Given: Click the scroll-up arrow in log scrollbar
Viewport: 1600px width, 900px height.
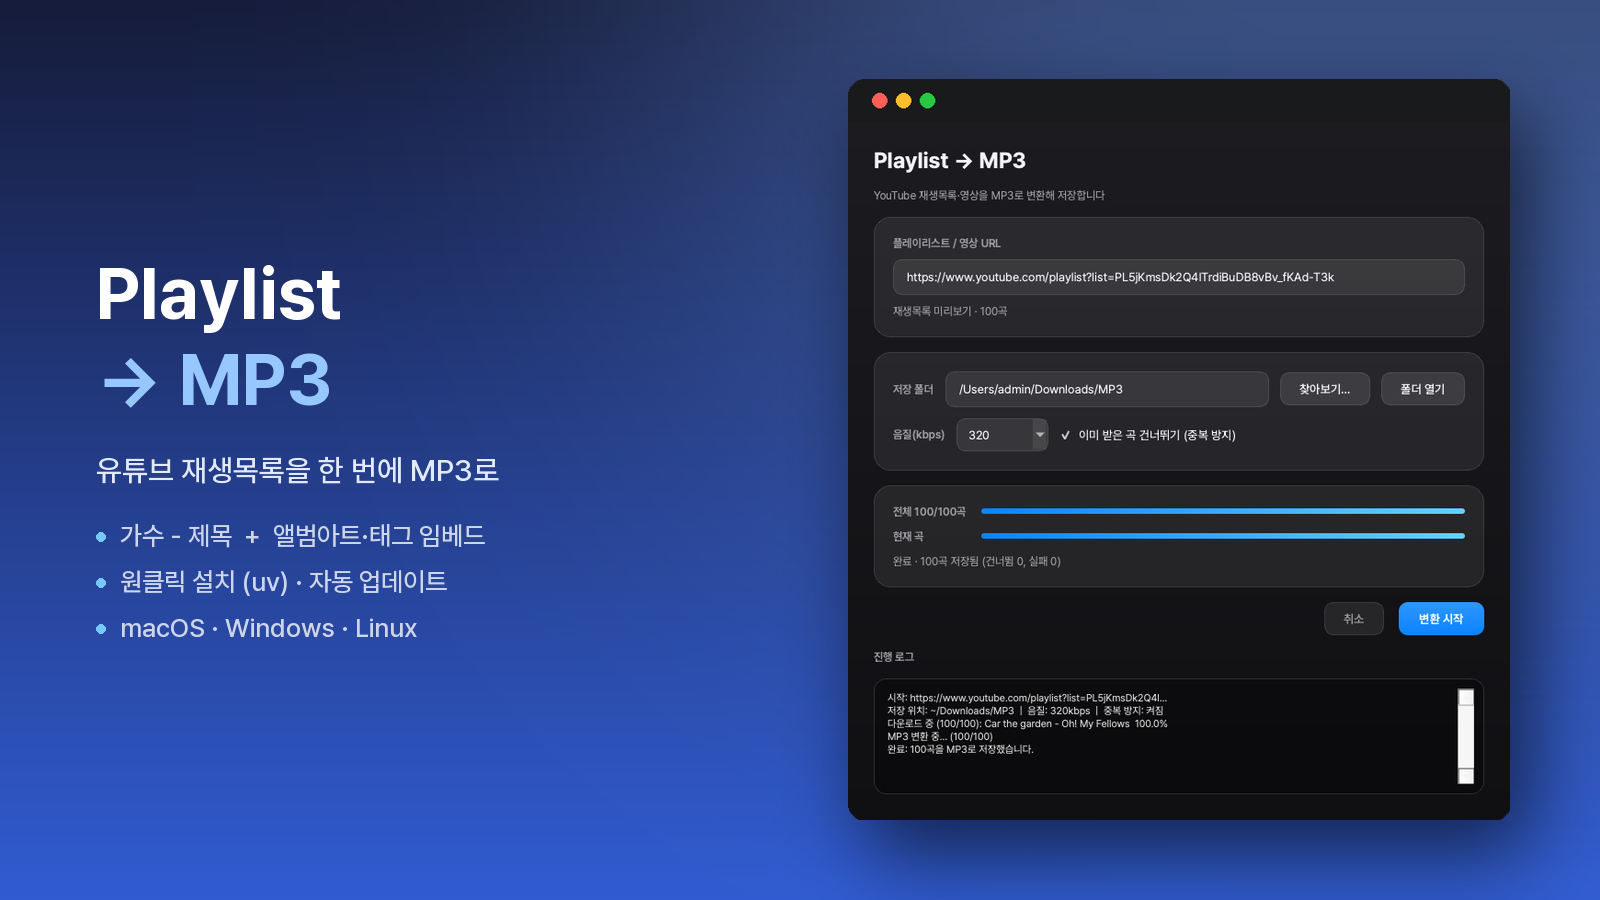Looking at the screenshot, I should pyautogui.click(x=1466, y=697).
